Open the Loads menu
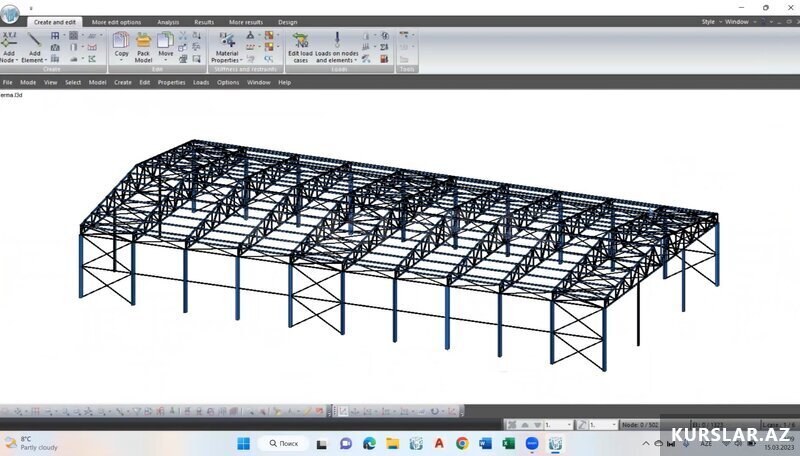The width and height of the screenshot is (800, 456). (201, 82)
